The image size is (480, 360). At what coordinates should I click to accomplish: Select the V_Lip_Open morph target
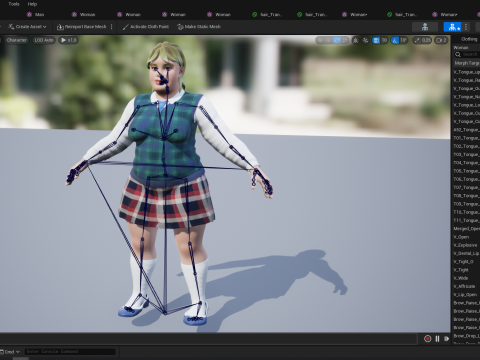pyautogui.click(x=466, y=295)
